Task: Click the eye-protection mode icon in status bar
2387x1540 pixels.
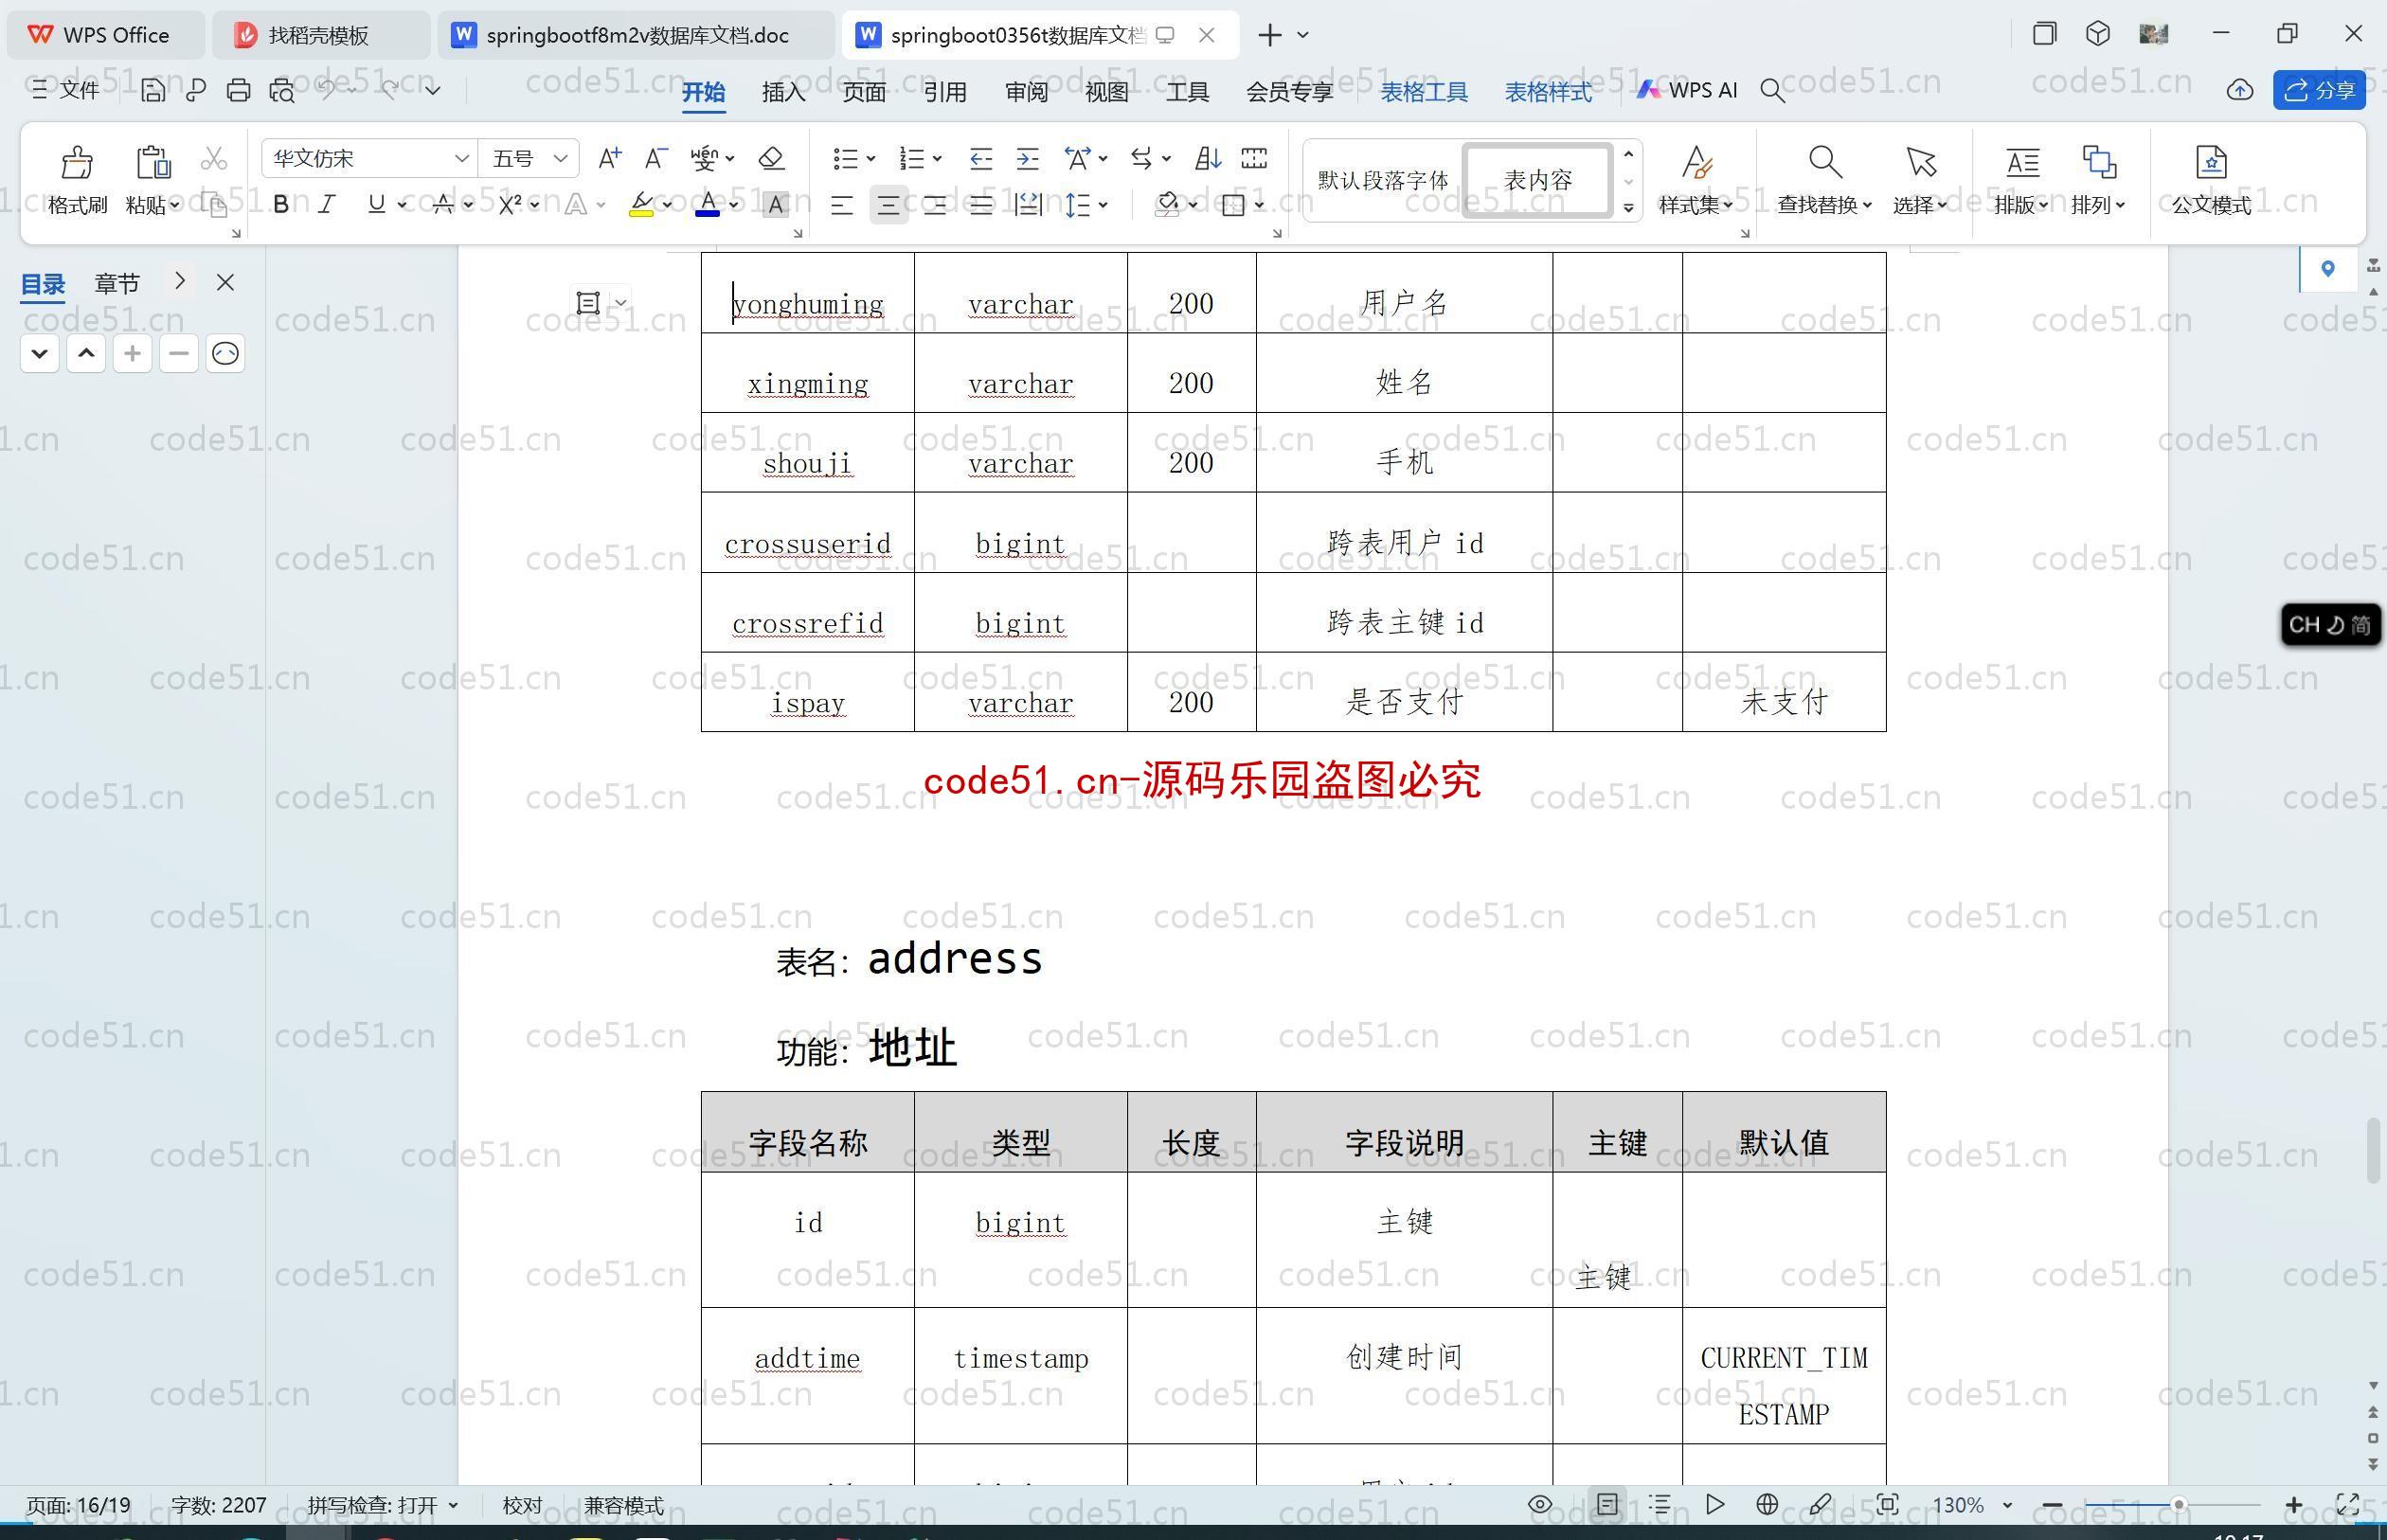Action: click(x=1540, y=1504)
